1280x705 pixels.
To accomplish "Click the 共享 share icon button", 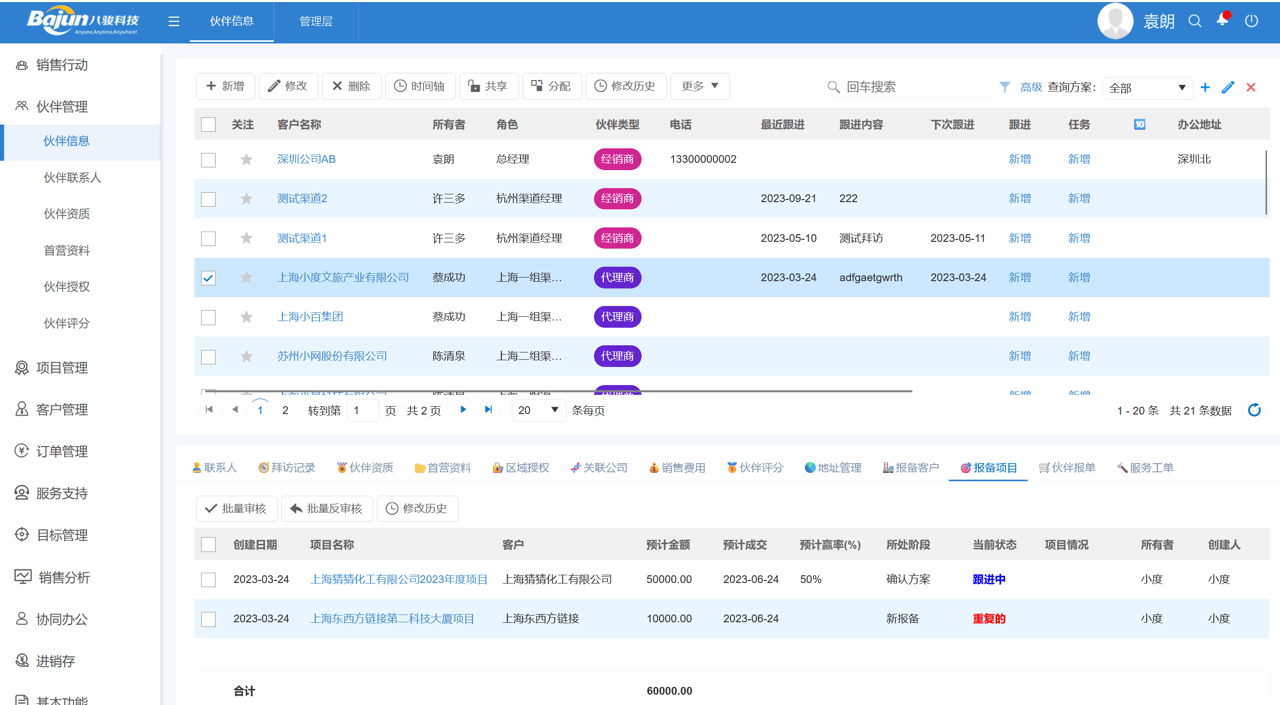I will (489, 86).
